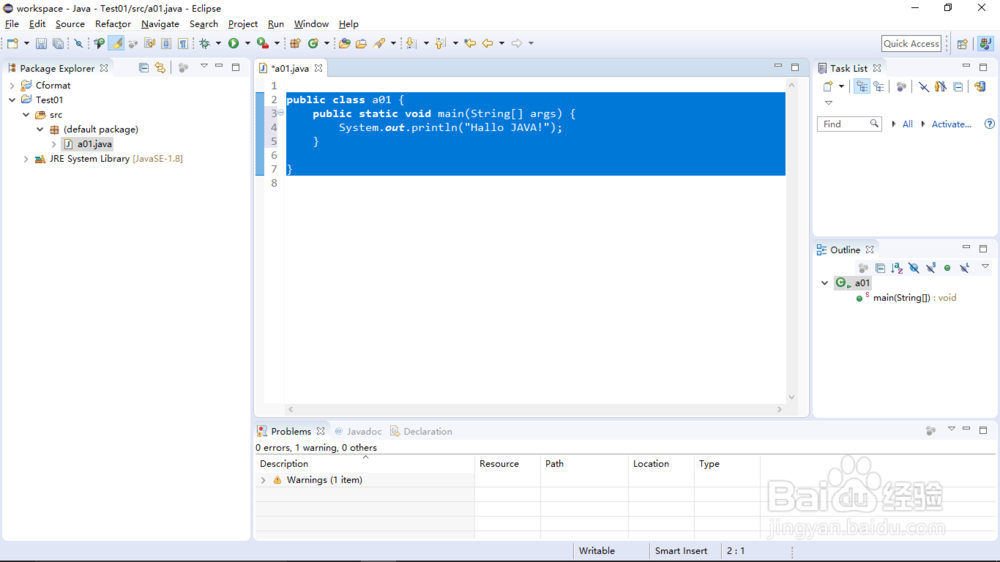Open the Debug button dropdown arrow

pos(218,43)
